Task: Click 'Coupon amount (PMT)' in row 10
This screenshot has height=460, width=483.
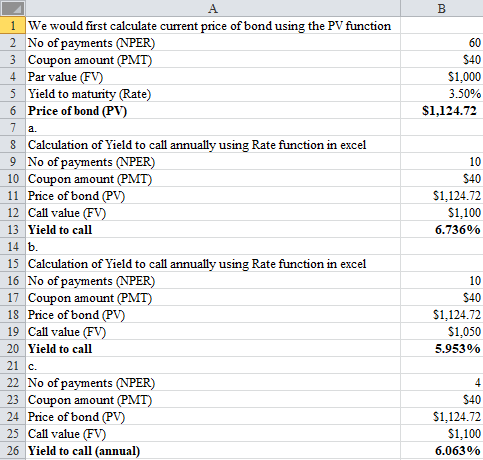Action: tap(213, 178)
